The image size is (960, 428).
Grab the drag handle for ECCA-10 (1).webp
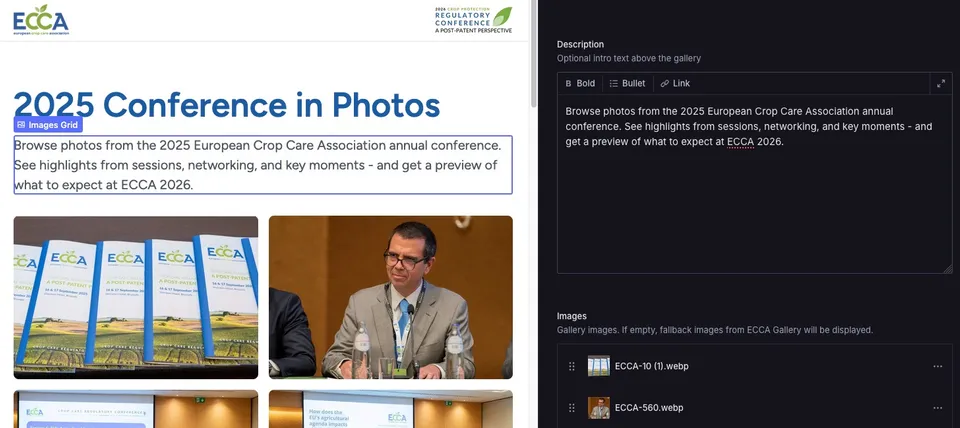(572, 366)
